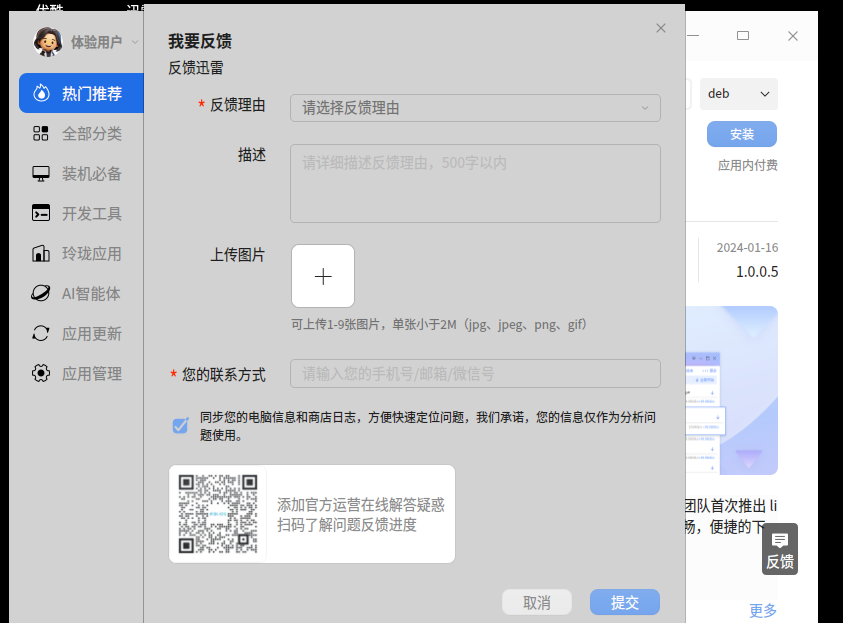Switch to 玲珑应用 section
The image size is (843, 623).
pos(81,253)
